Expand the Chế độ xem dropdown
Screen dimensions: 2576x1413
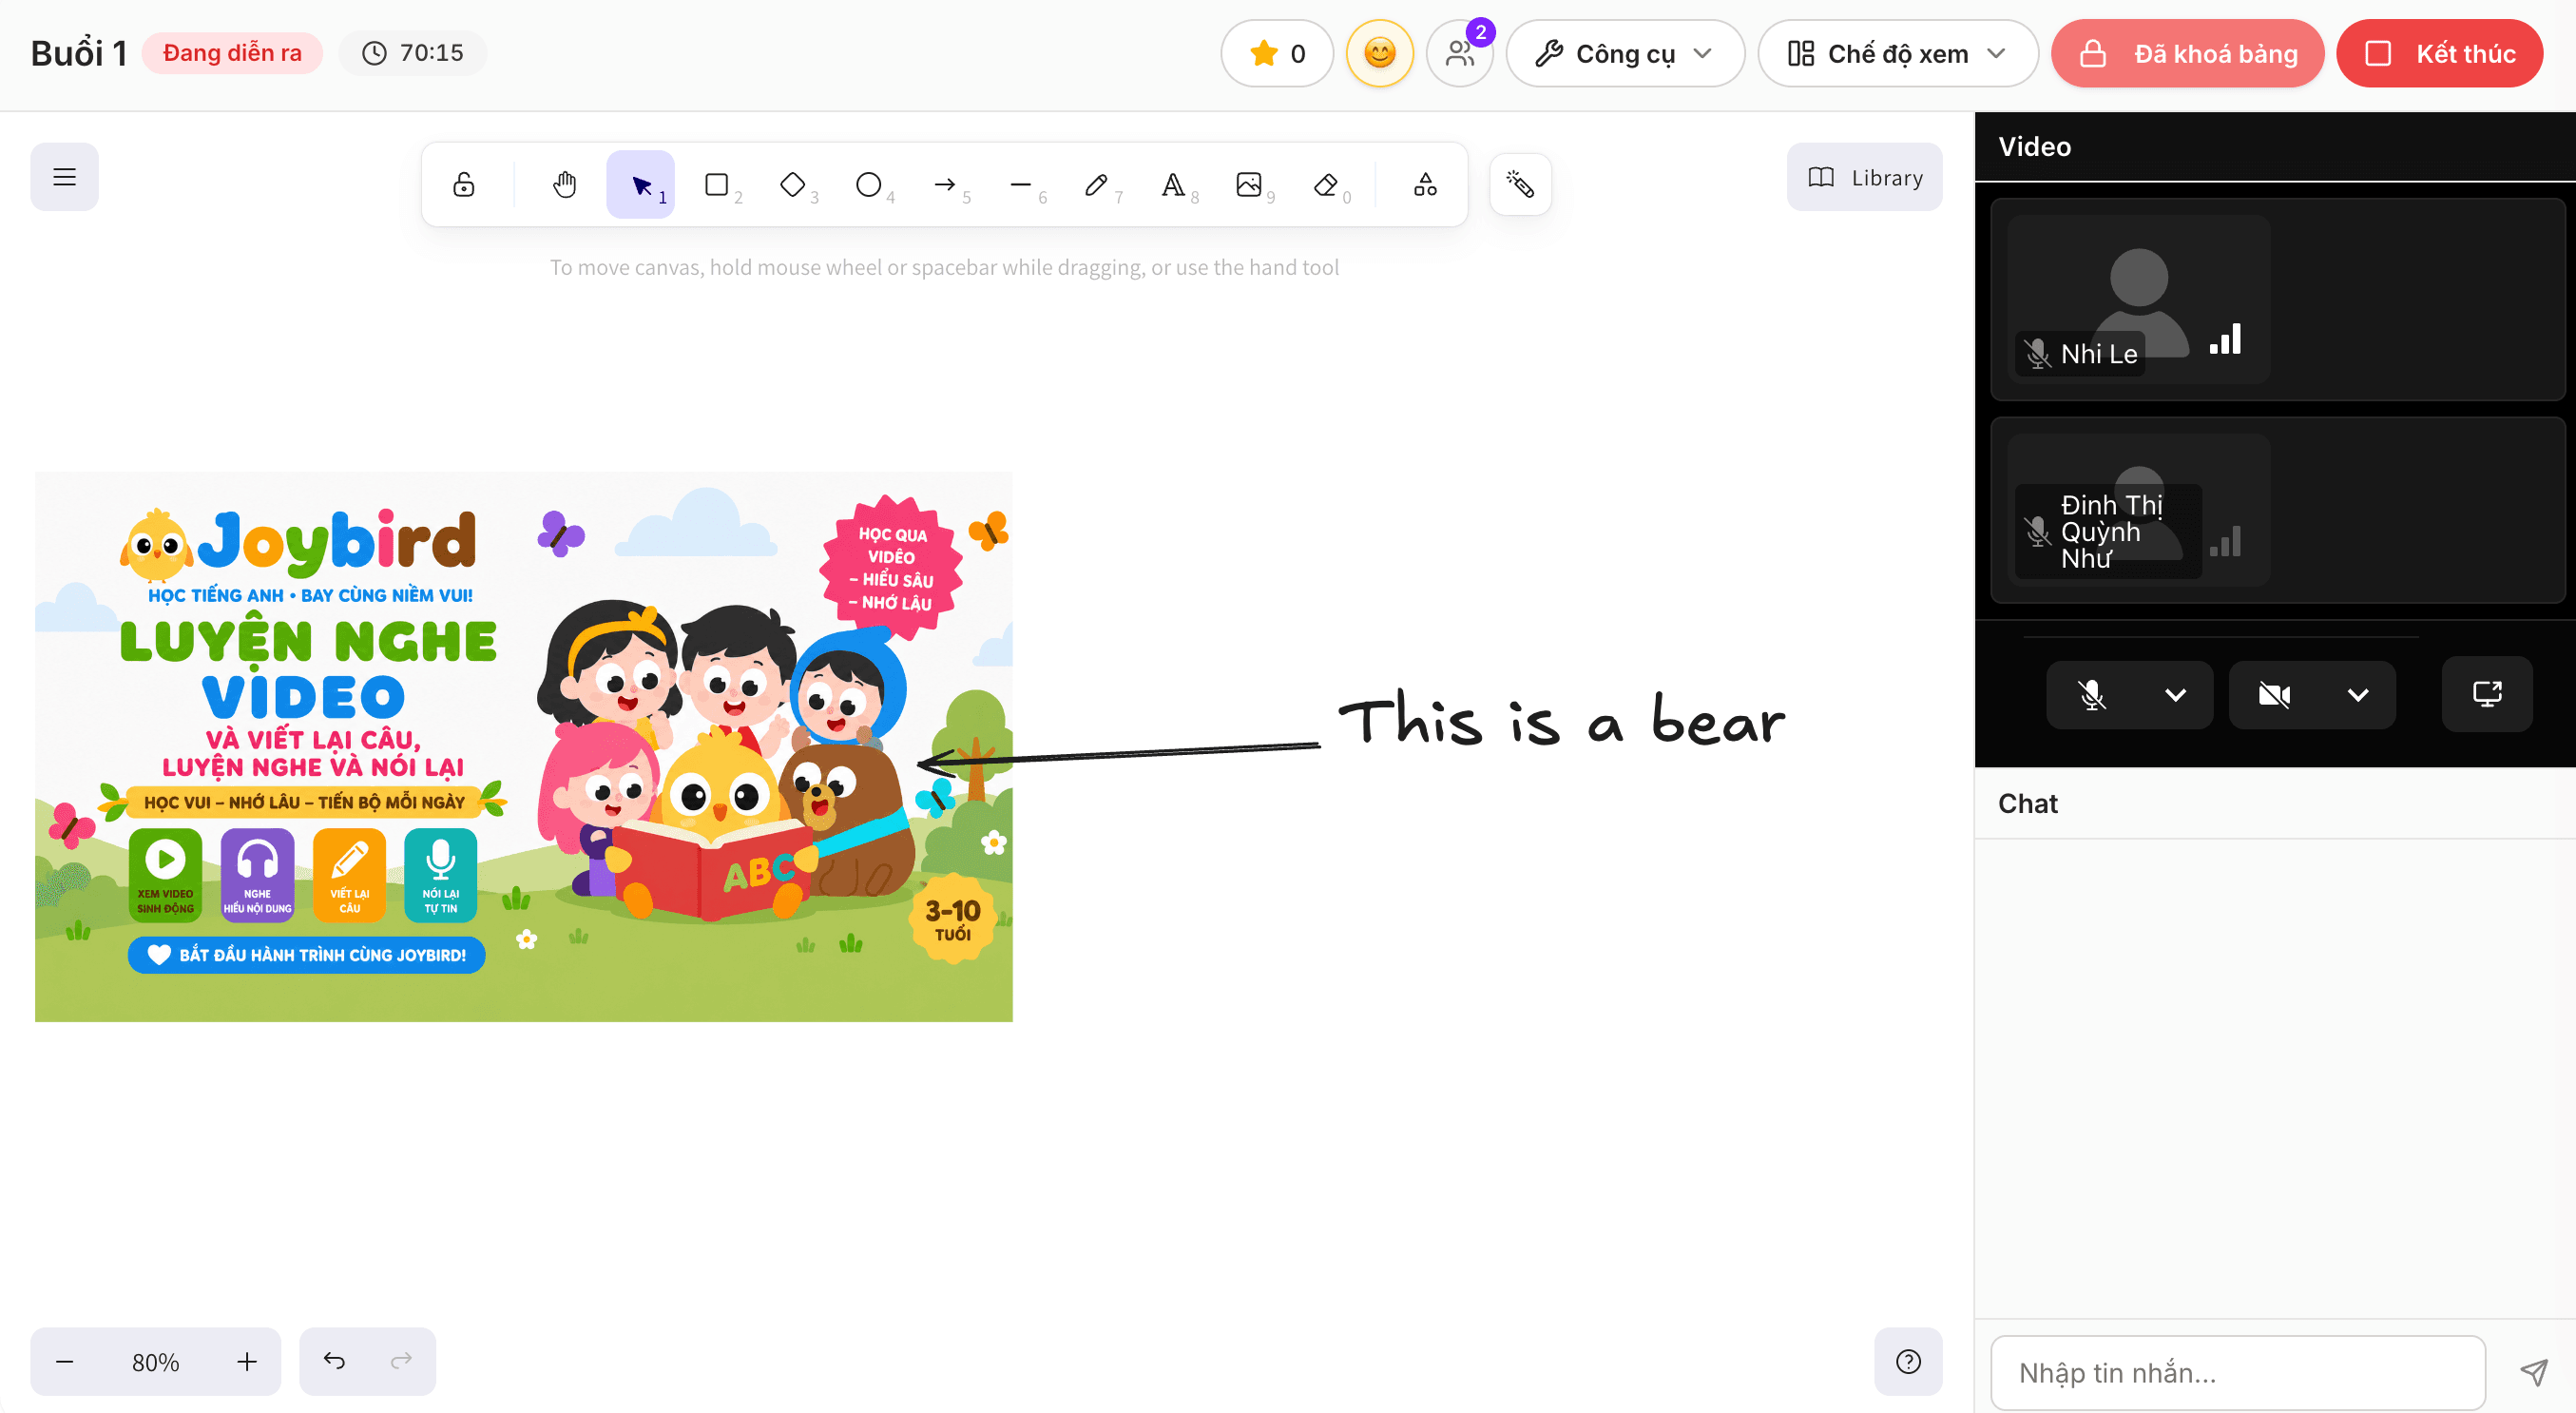tap(1897, 53)
